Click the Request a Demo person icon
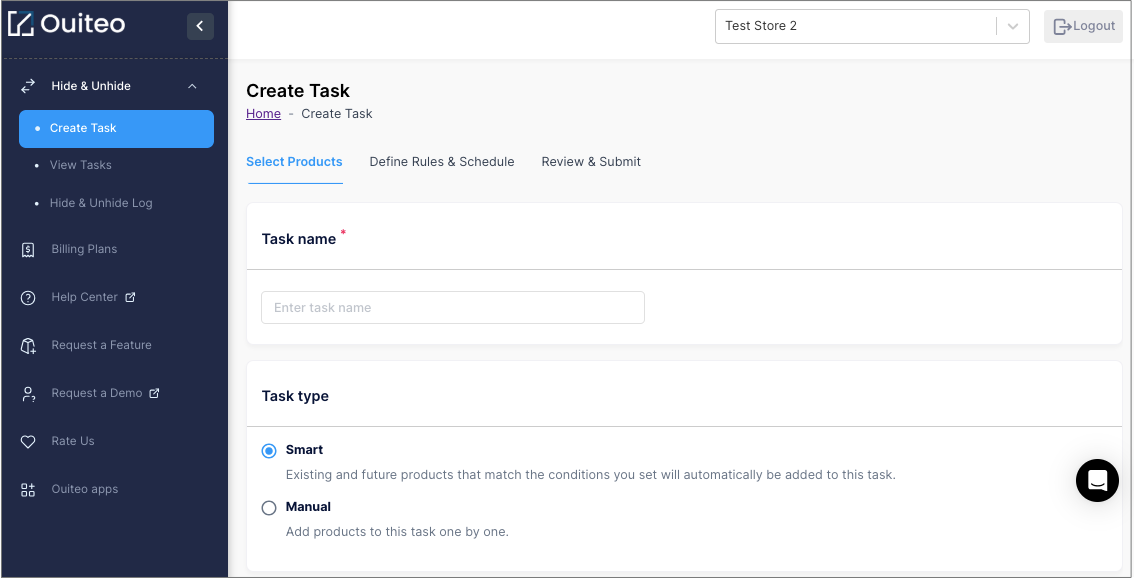1134x578 pixels. click(x=27, y=394)
